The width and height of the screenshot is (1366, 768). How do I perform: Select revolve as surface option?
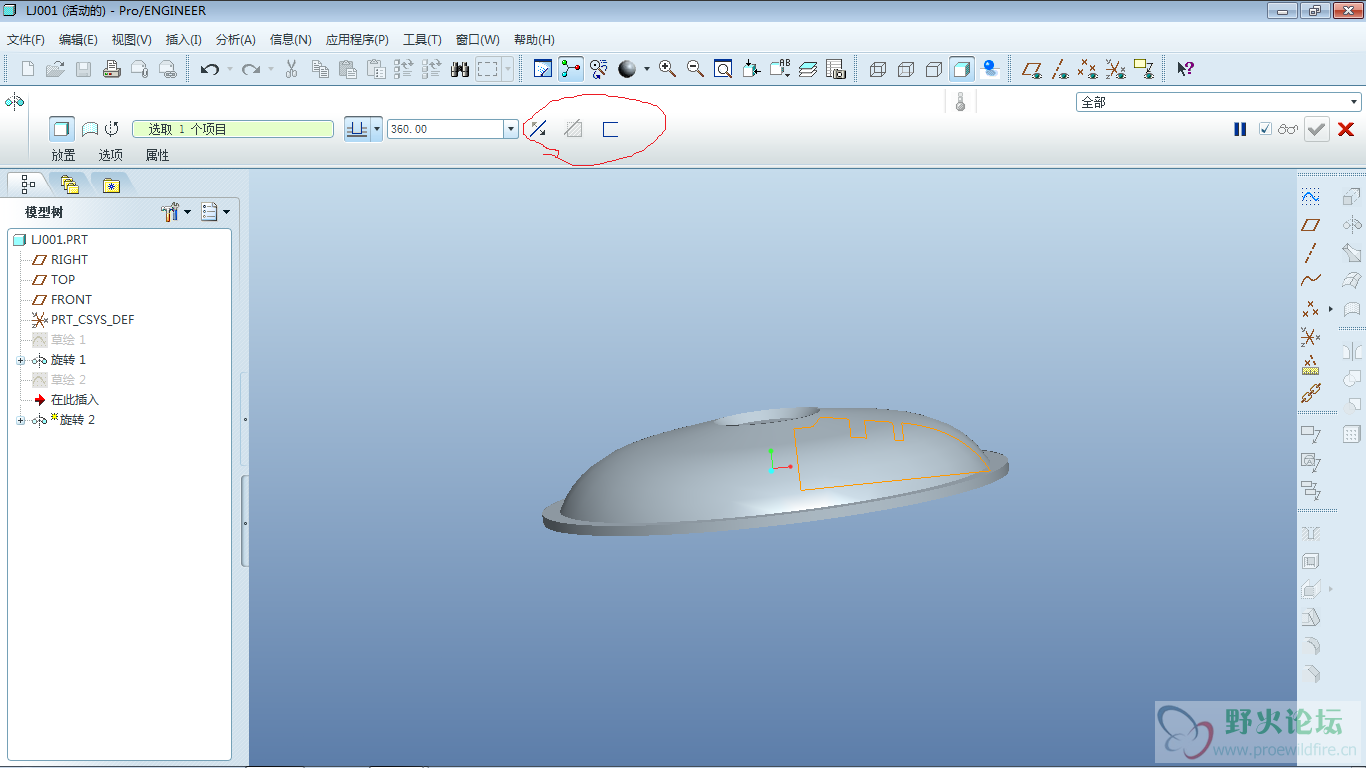pos(90,129)
